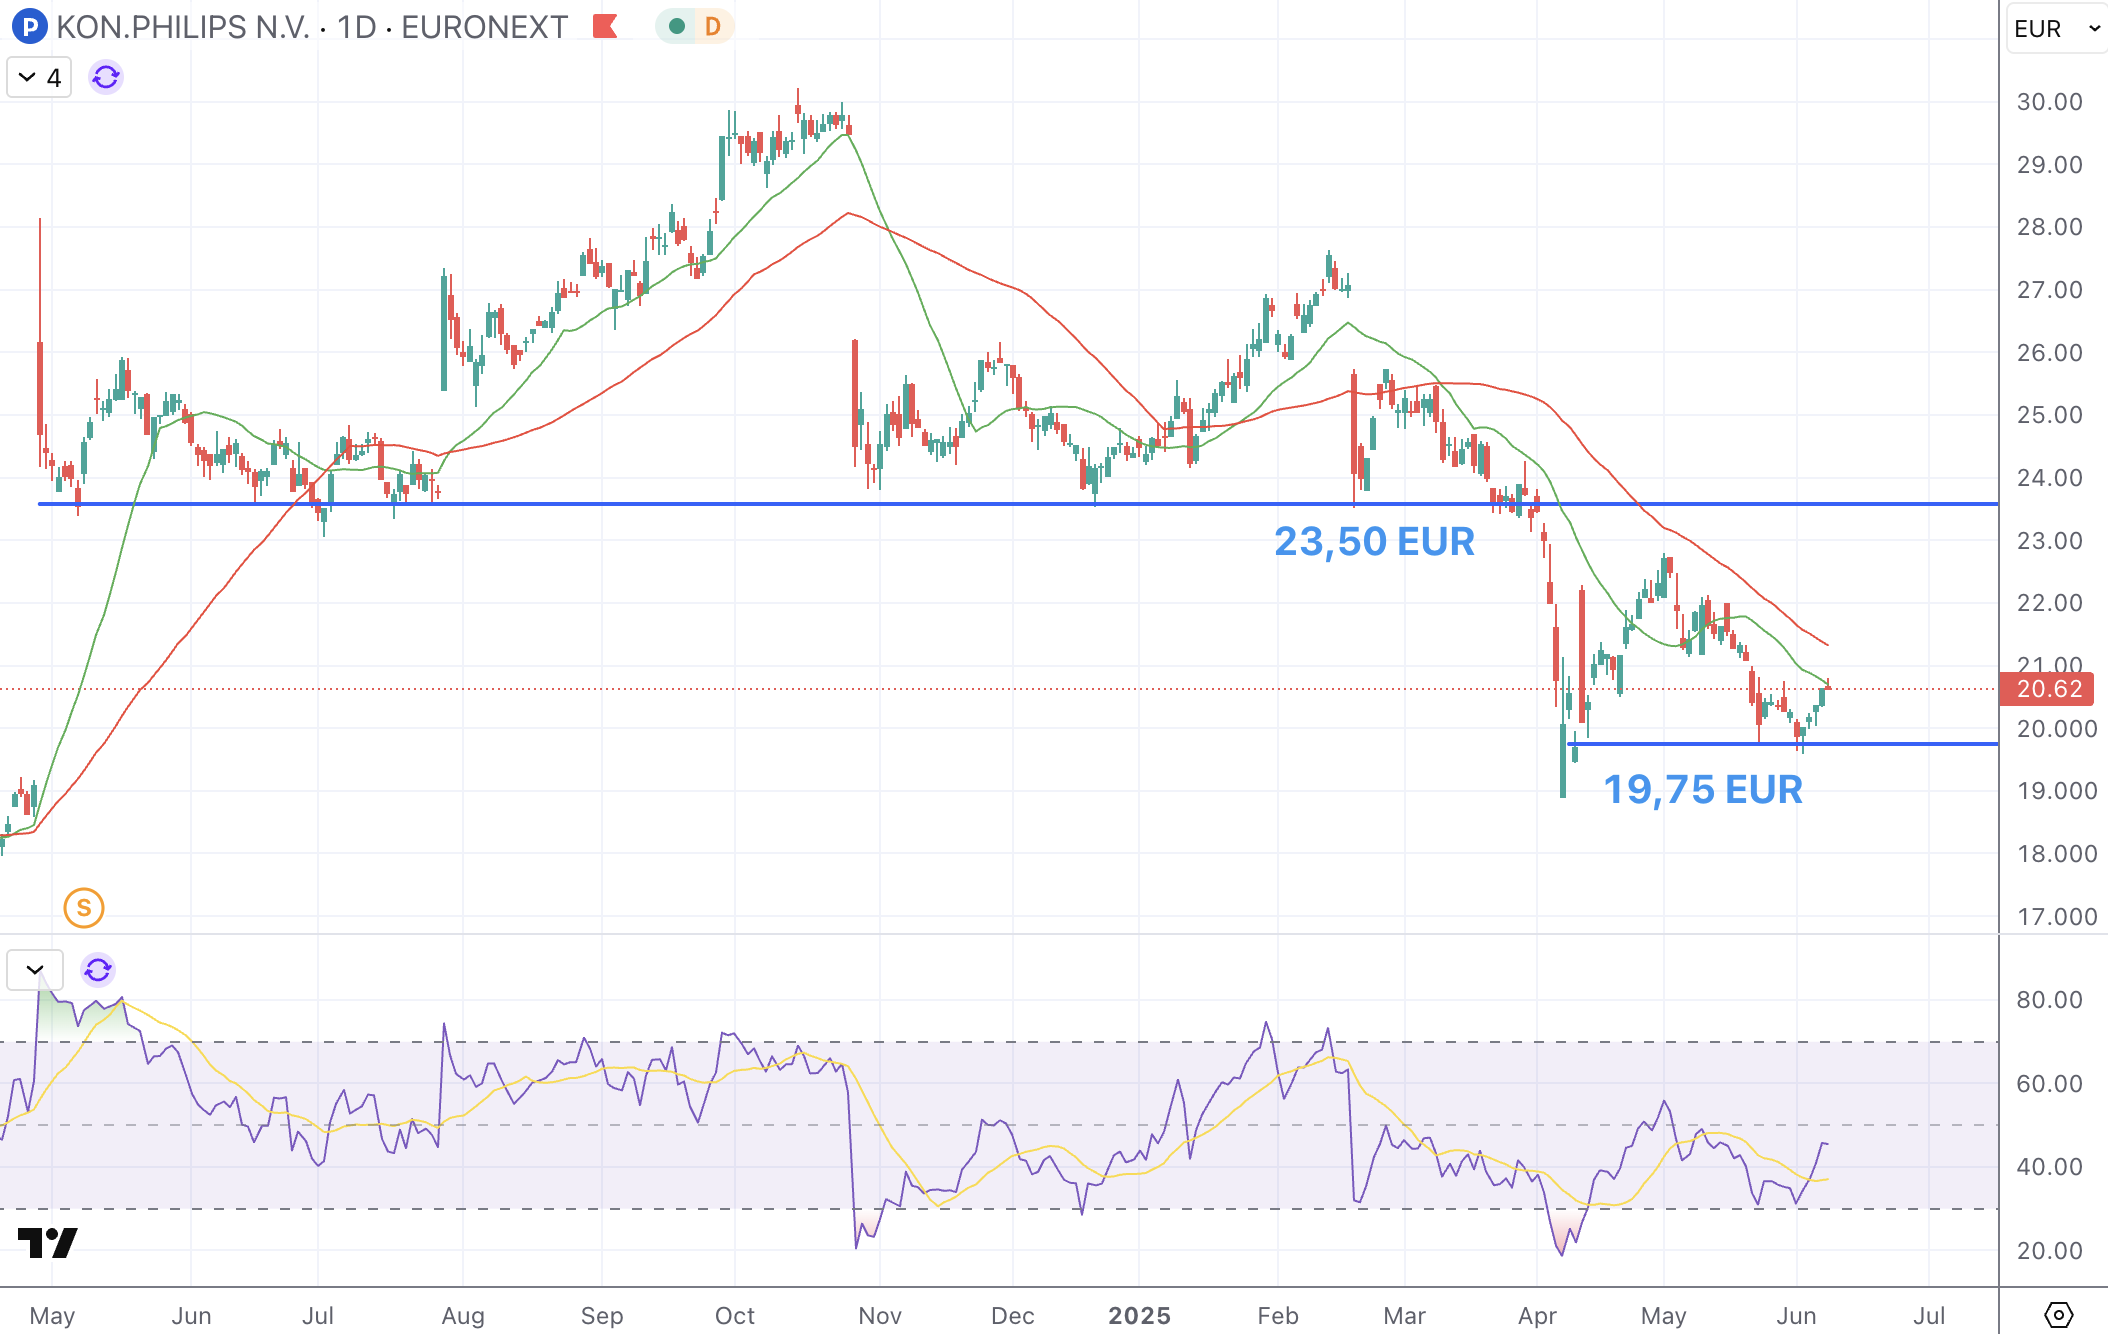Click the TradingView logo

coord(48,1242)
